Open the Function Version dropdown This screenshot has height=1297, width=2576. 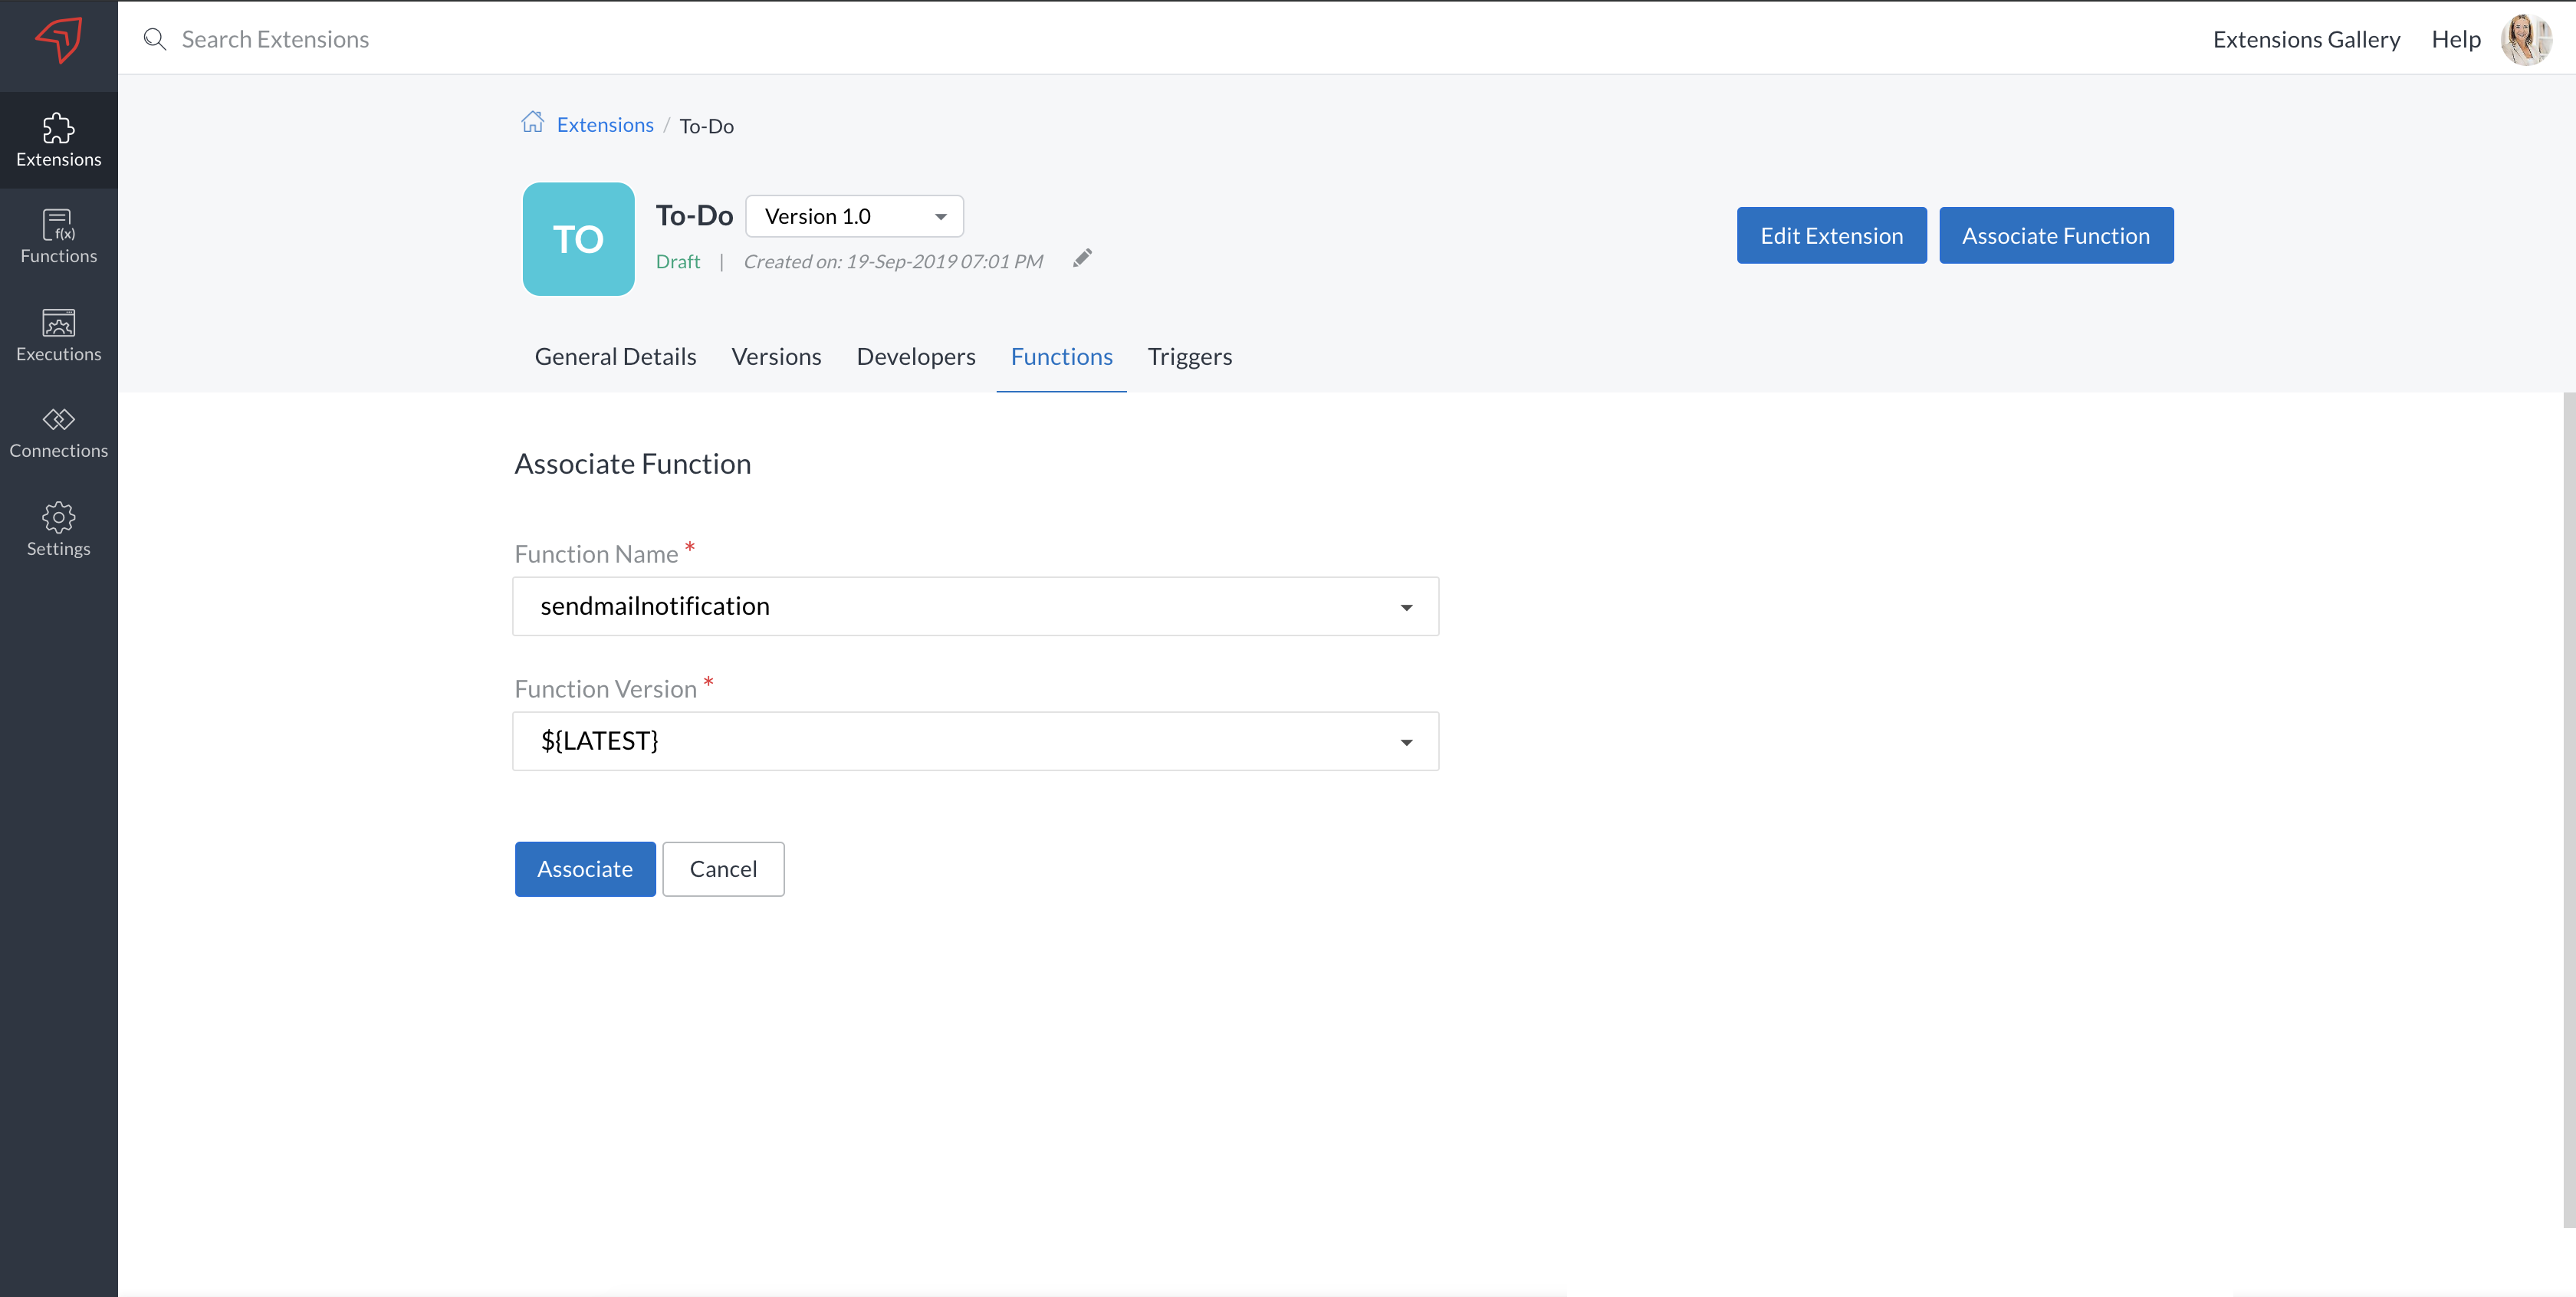point(975,741)
